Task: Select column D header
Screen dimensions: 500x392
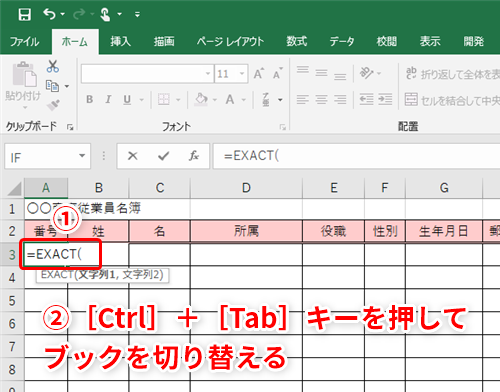Action: pos(246,188)
